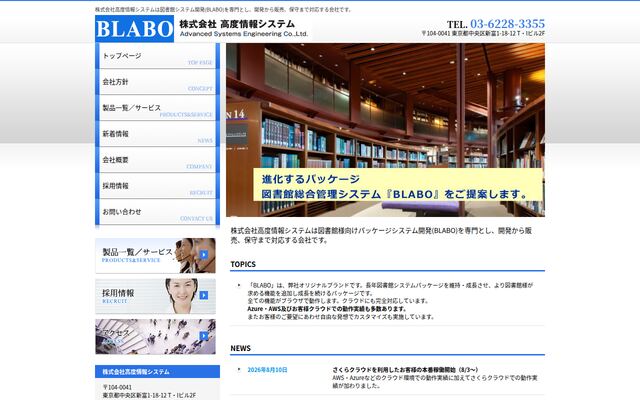
Task: Open the トップページ menu item
Action: 157,56
